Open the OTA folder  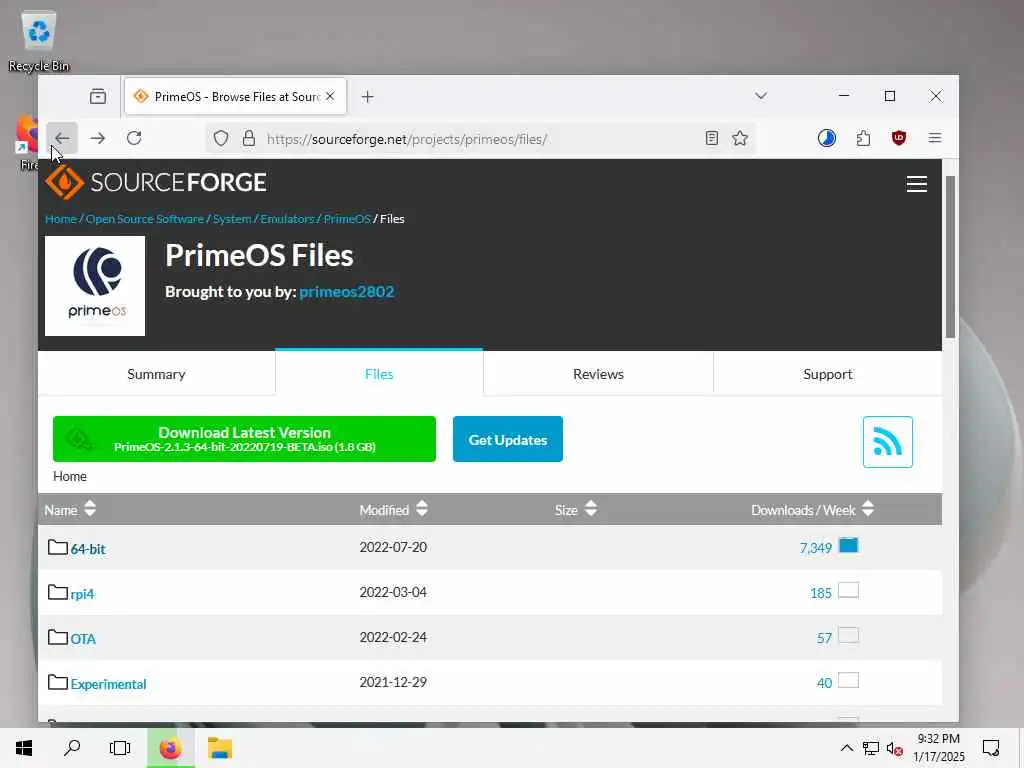click(83, 639)
